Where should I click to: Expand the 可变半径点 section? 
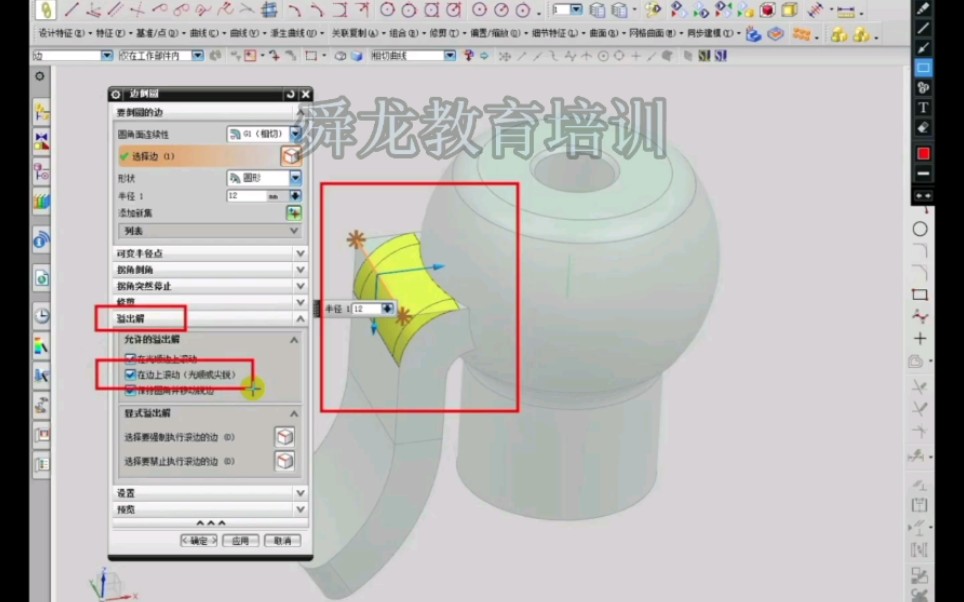coord(297,252)
